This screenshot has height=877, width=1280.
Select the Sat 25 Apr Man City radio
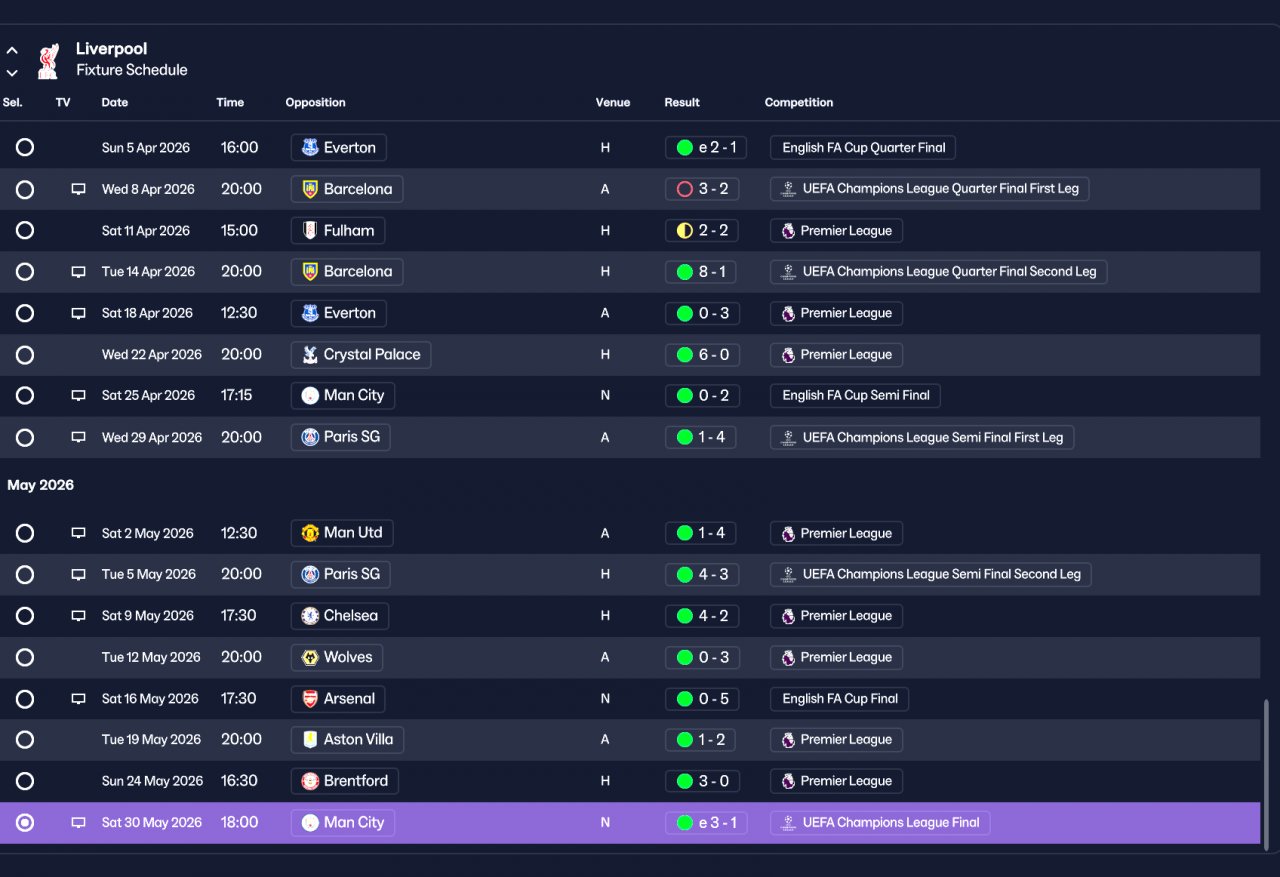point(25,396)
